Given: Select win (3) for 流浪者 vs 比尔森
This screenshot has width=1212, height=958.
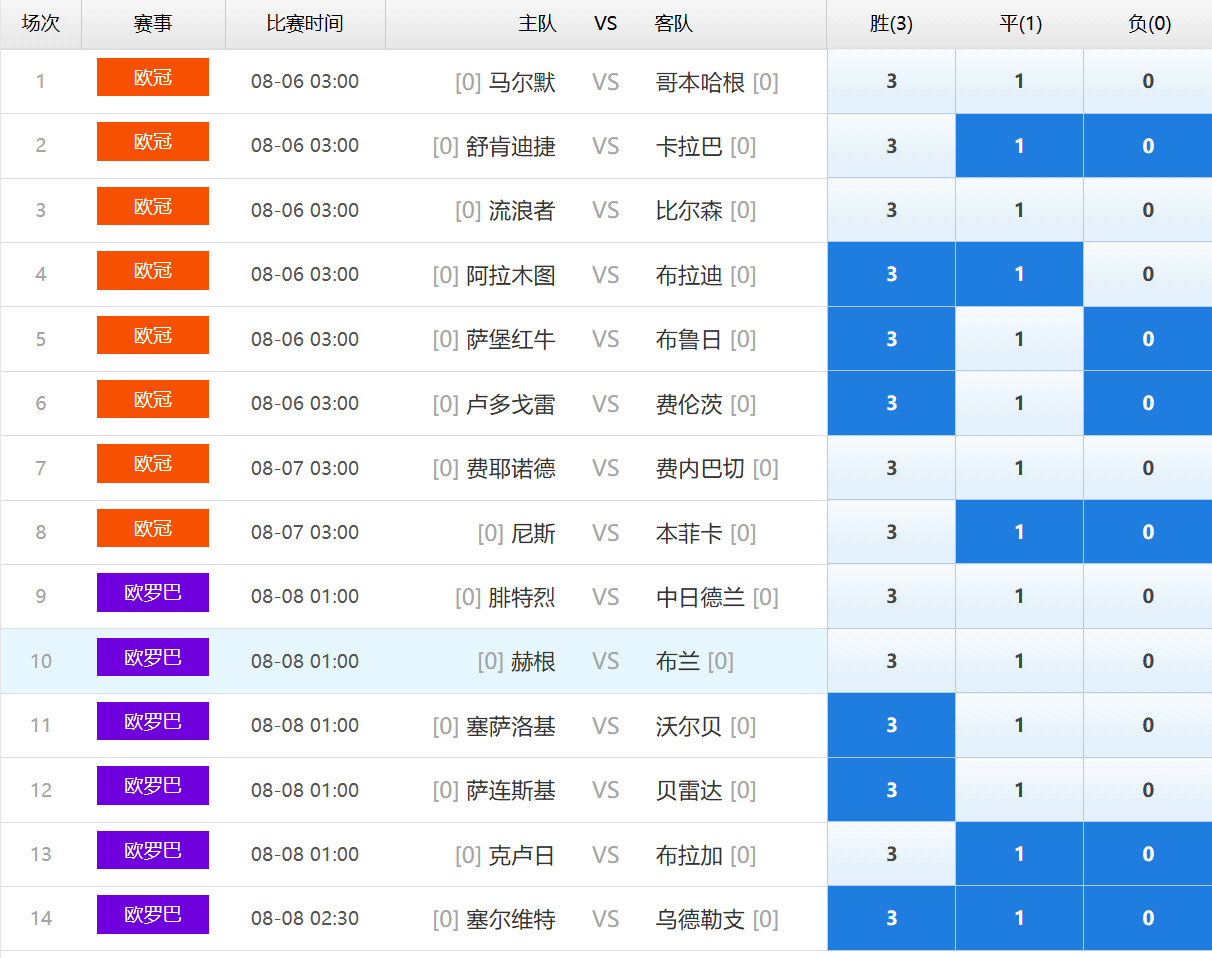Looking at the screenshot, I should pyautogui.click(x=891, y=210).
